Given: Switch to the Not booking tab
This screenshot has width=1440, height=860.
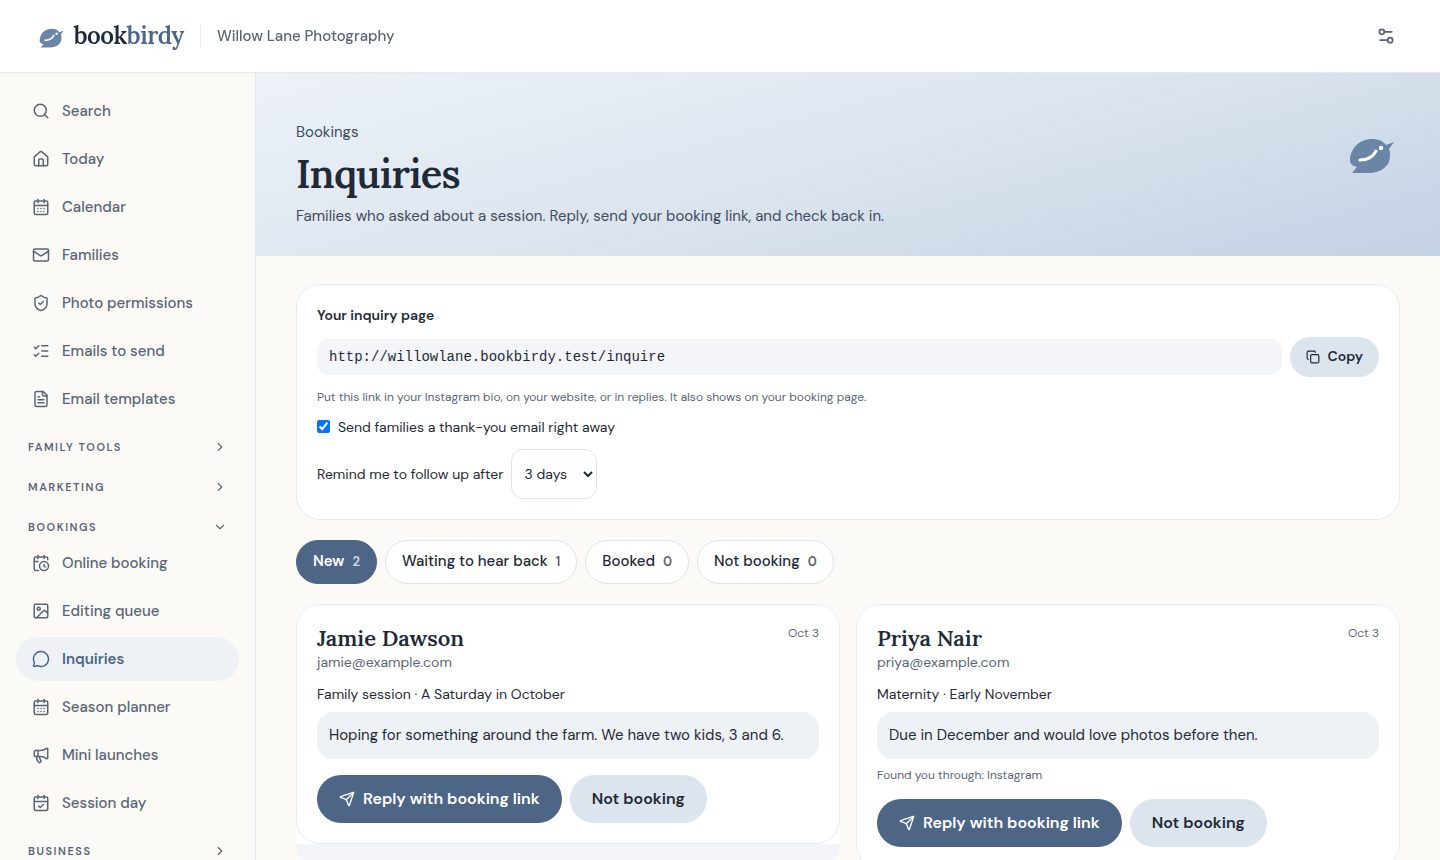Looking at the screenshot, I should [x=765, y=562].
